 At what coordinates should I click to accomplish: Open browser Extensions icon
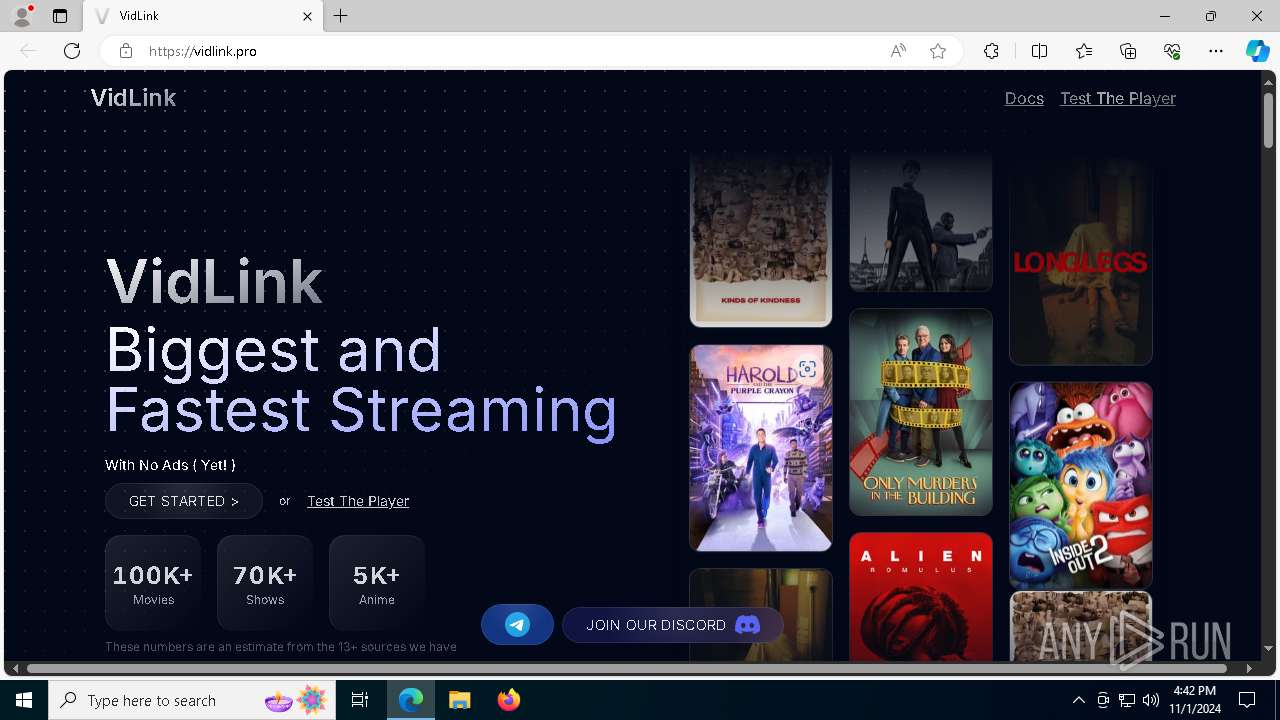click(991, 51)
